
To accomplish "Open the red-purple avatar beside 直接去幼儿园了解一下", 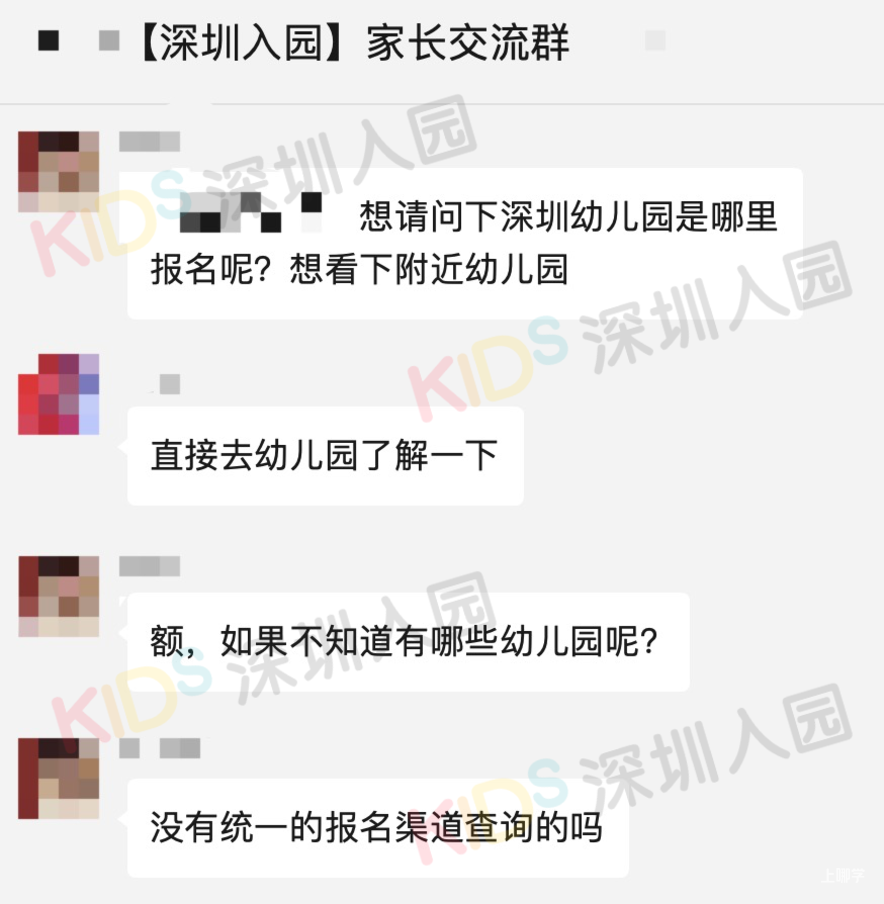I will 58,394.
